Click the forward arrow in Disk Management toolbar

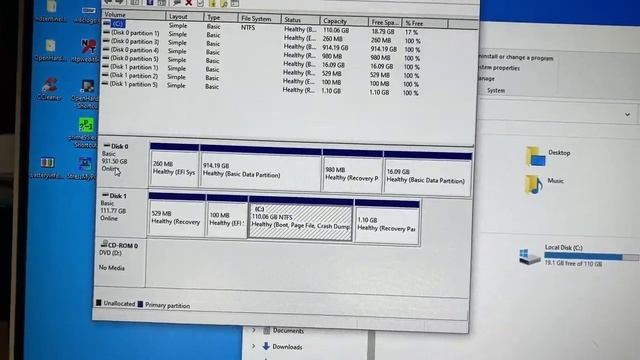120,2
